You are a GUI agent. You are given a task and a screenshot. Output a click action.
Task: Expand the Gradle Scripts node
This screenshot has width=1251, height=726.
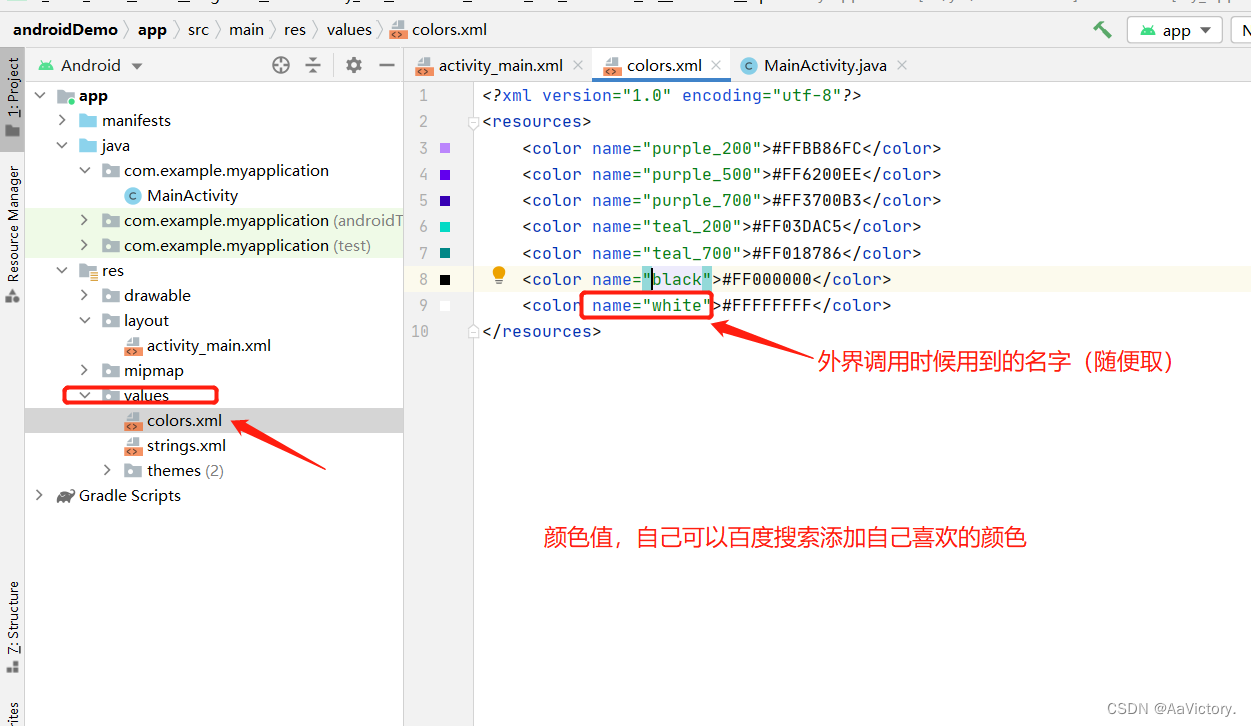coord(40,495)
